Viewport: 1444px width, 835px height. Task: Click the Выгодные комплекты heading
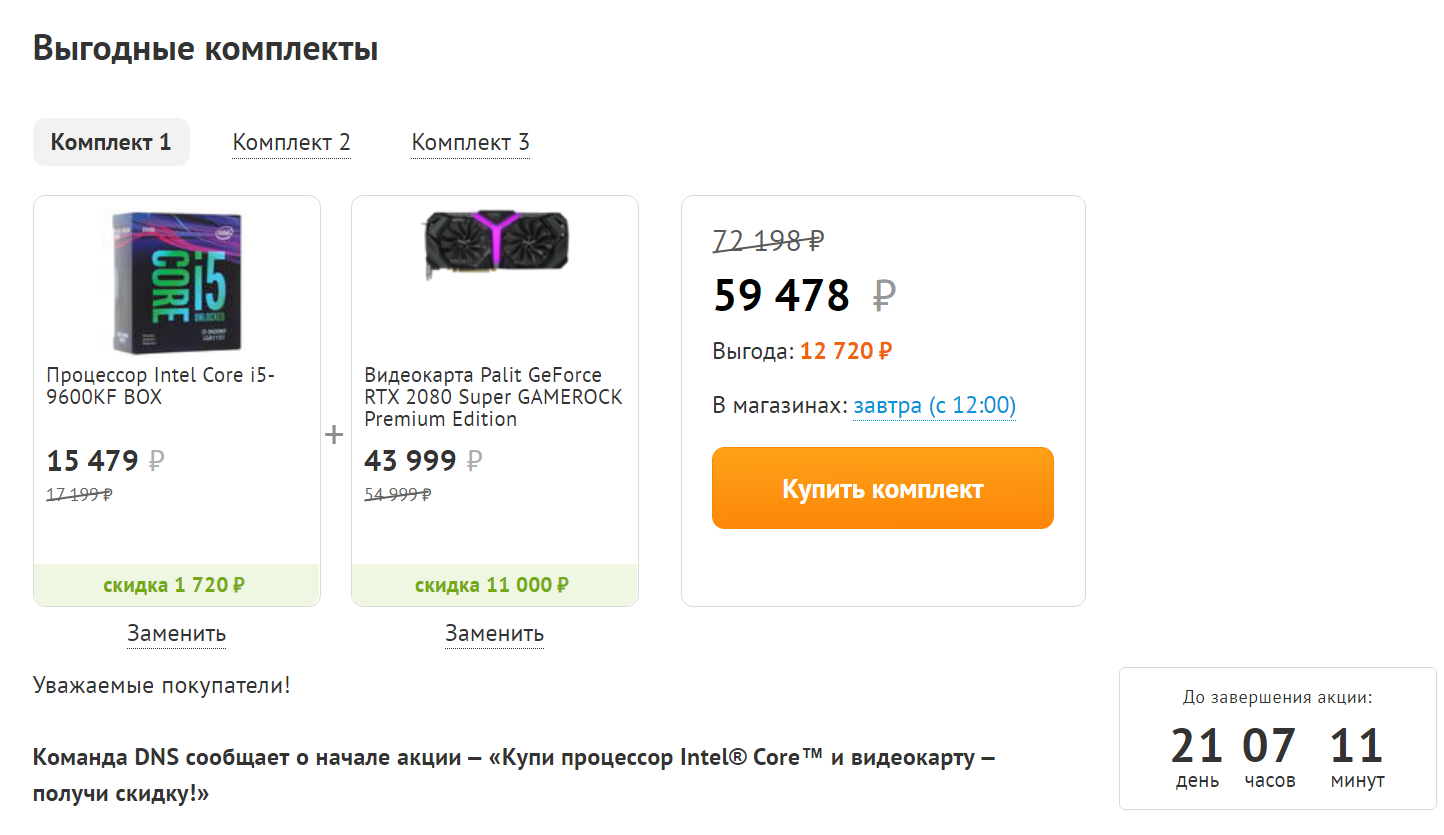(205, 48)
